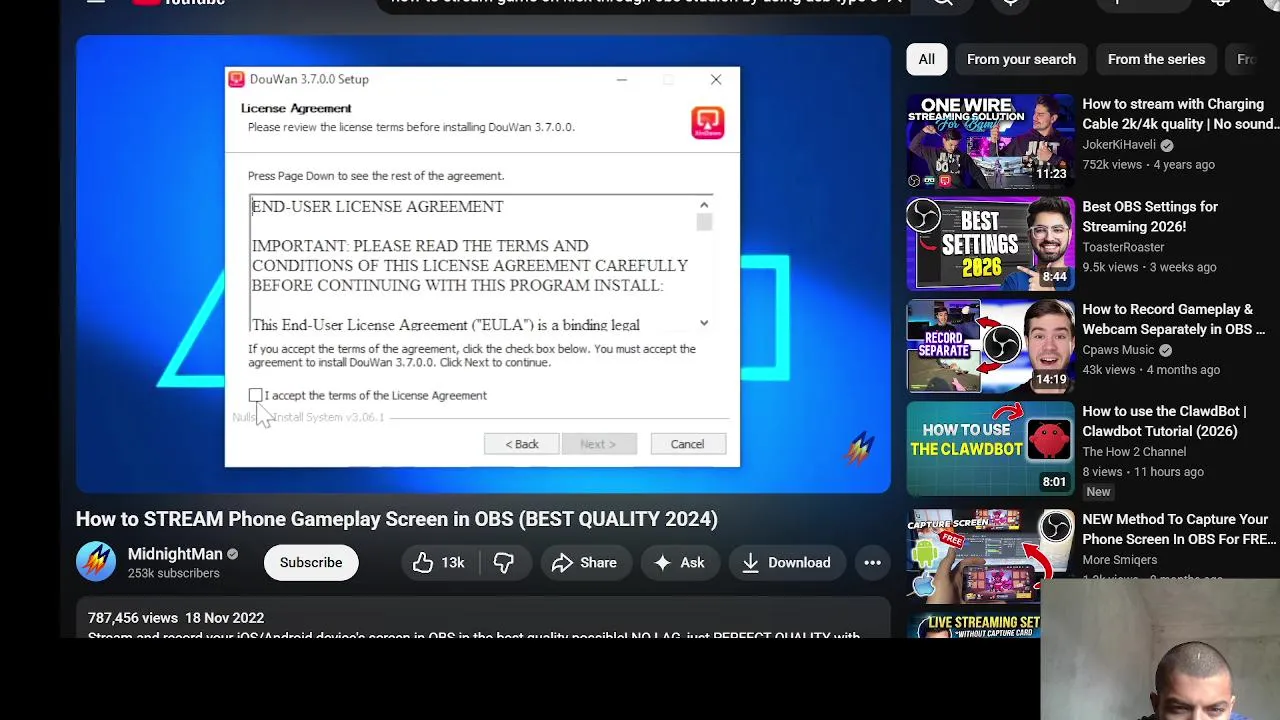Click The How 2 Channel name
Viewport: 1280px width, 720px height.
(x=1134, y=452)
